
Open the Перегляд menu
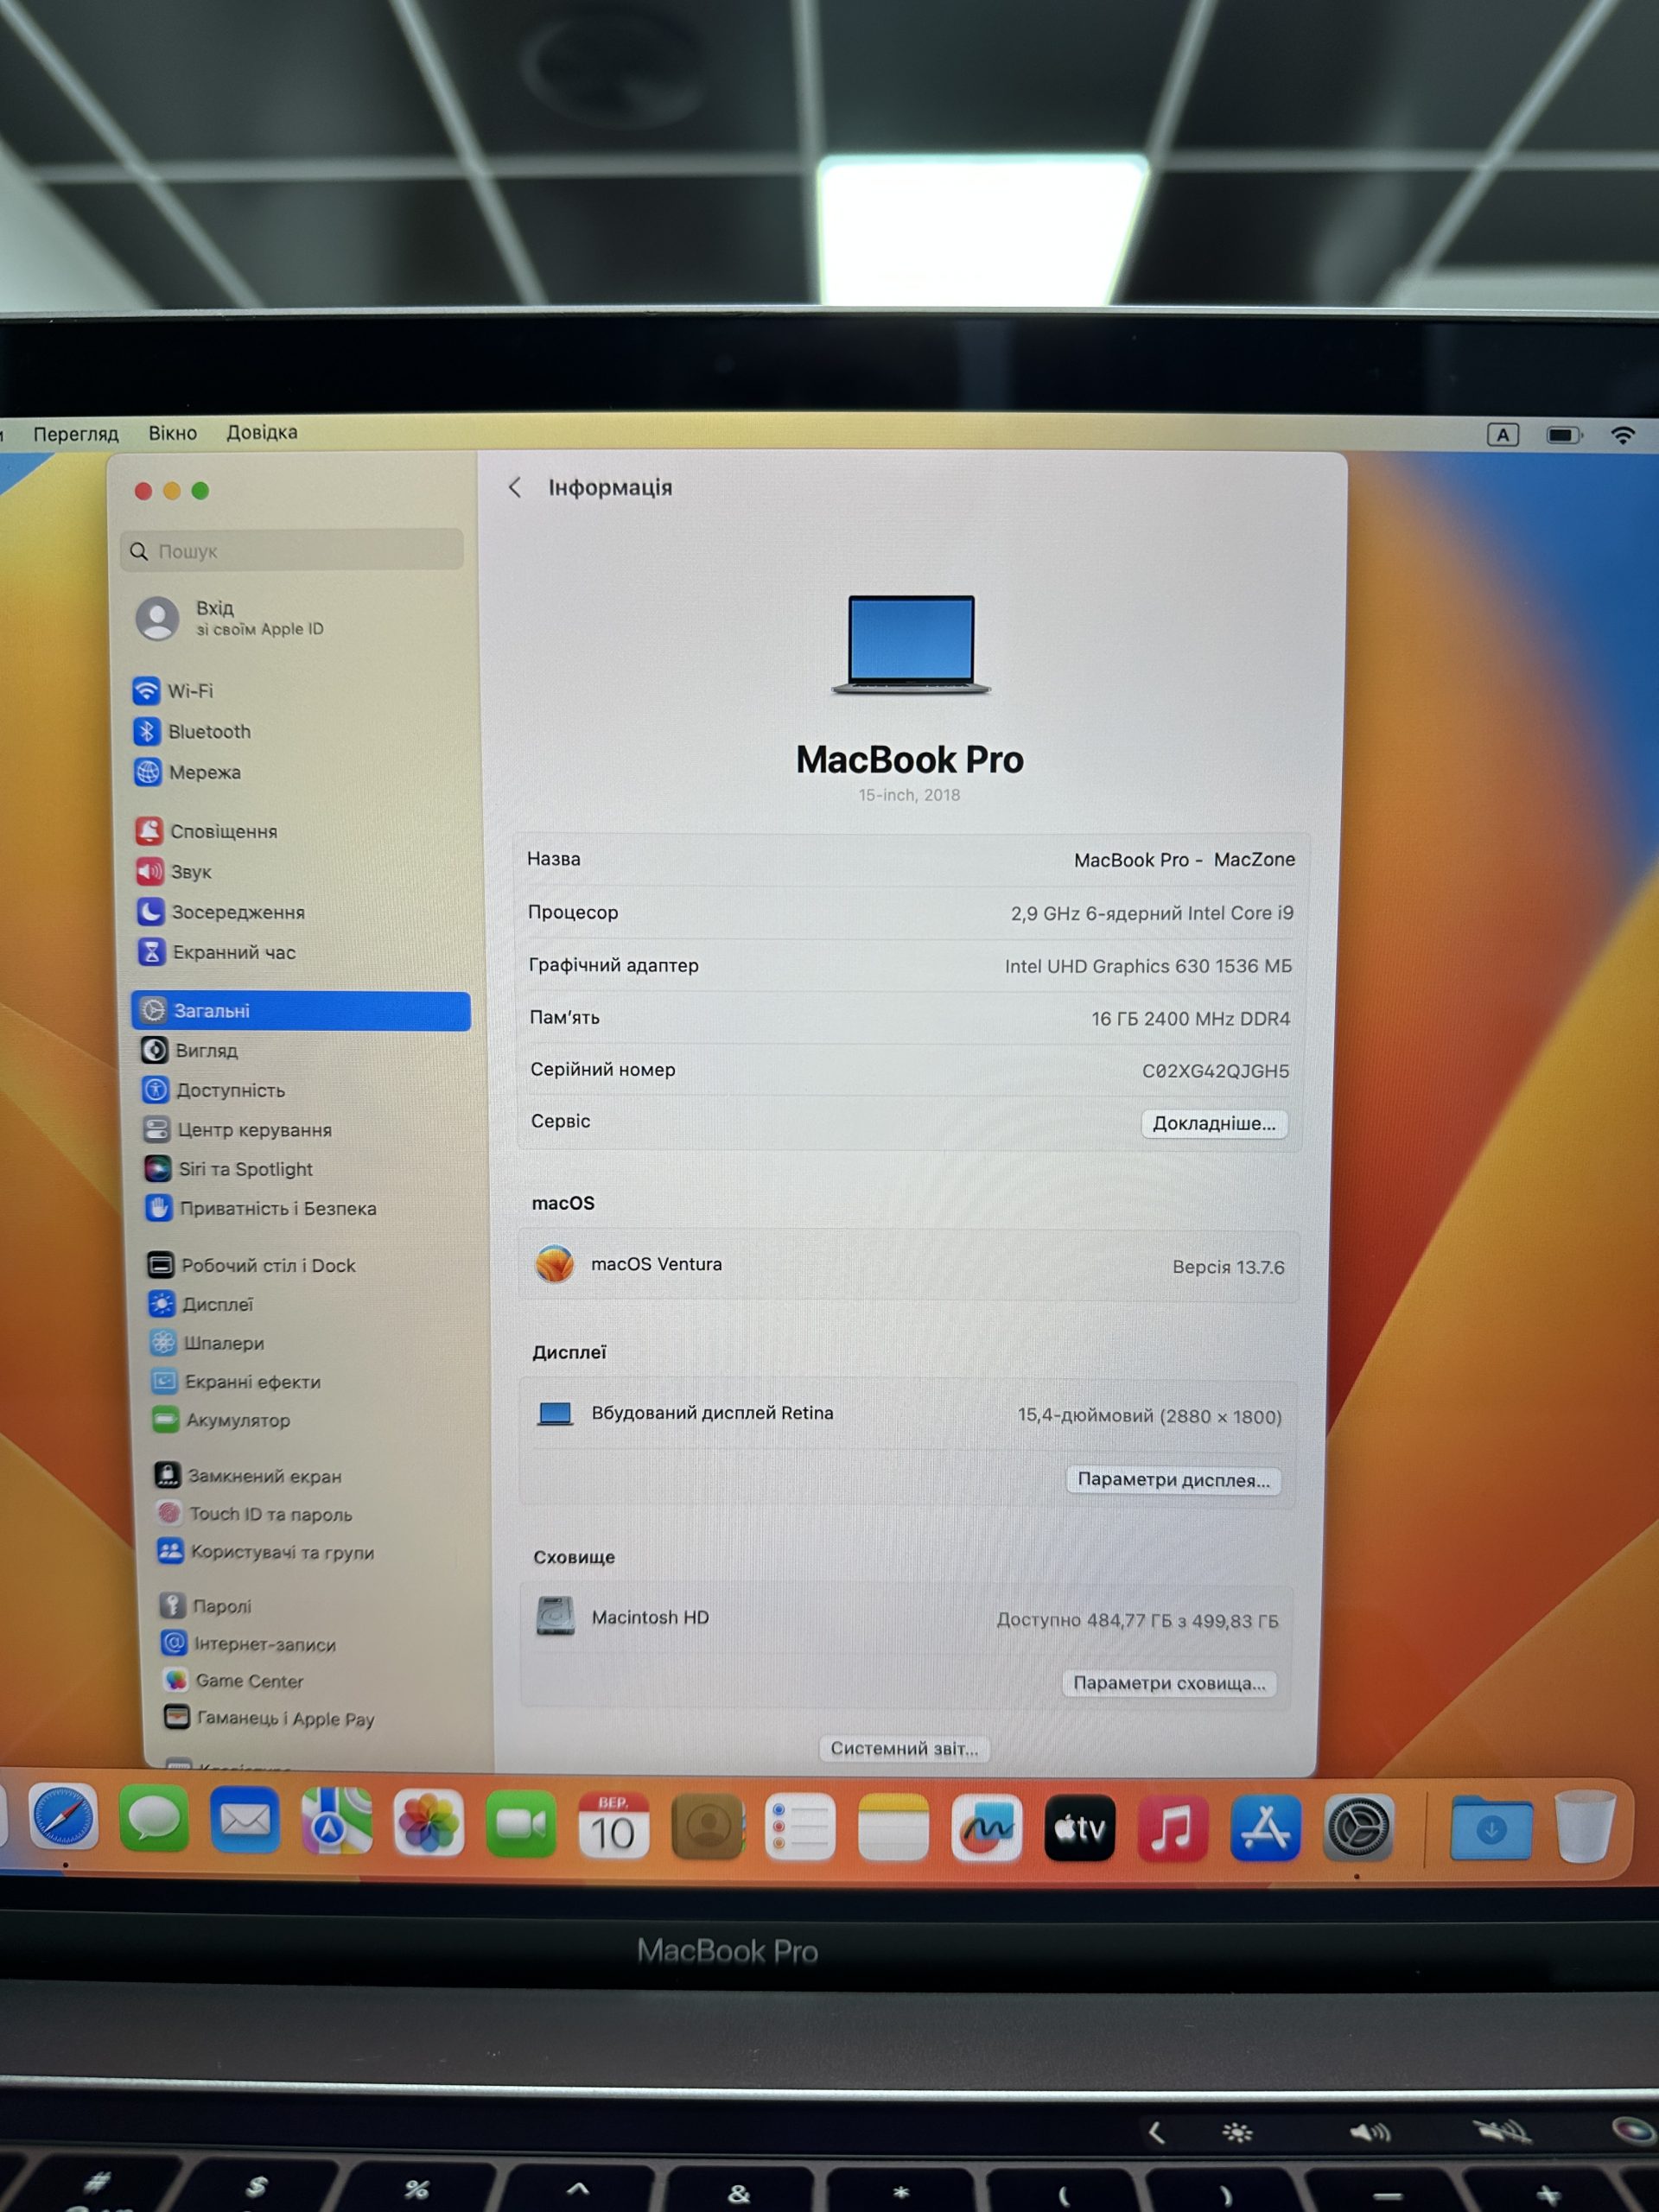pyautogui.click(x=76, y=434)
